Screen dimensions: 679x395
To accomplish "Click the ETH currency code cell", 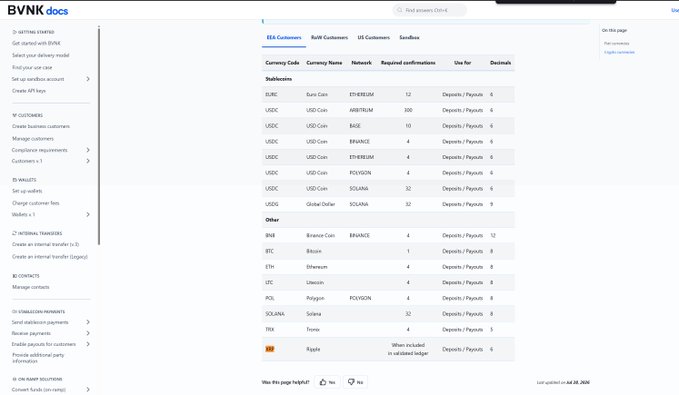I will (x=270, y=267).
